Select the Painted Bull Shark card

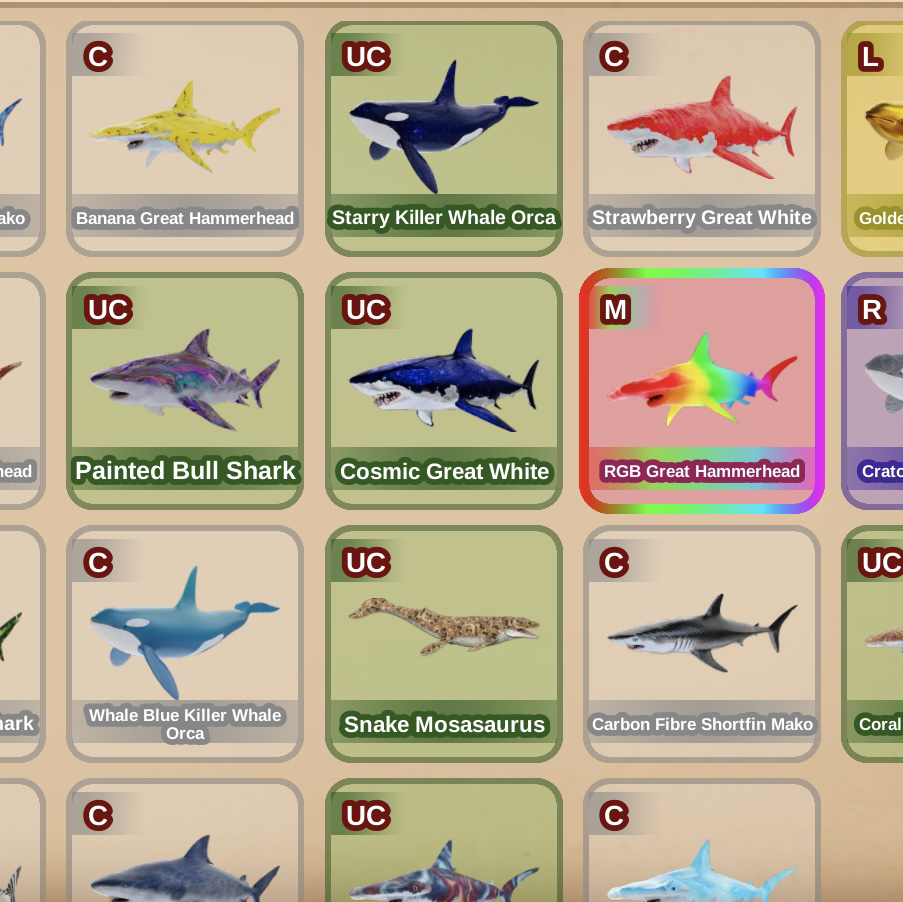[185, 391]
